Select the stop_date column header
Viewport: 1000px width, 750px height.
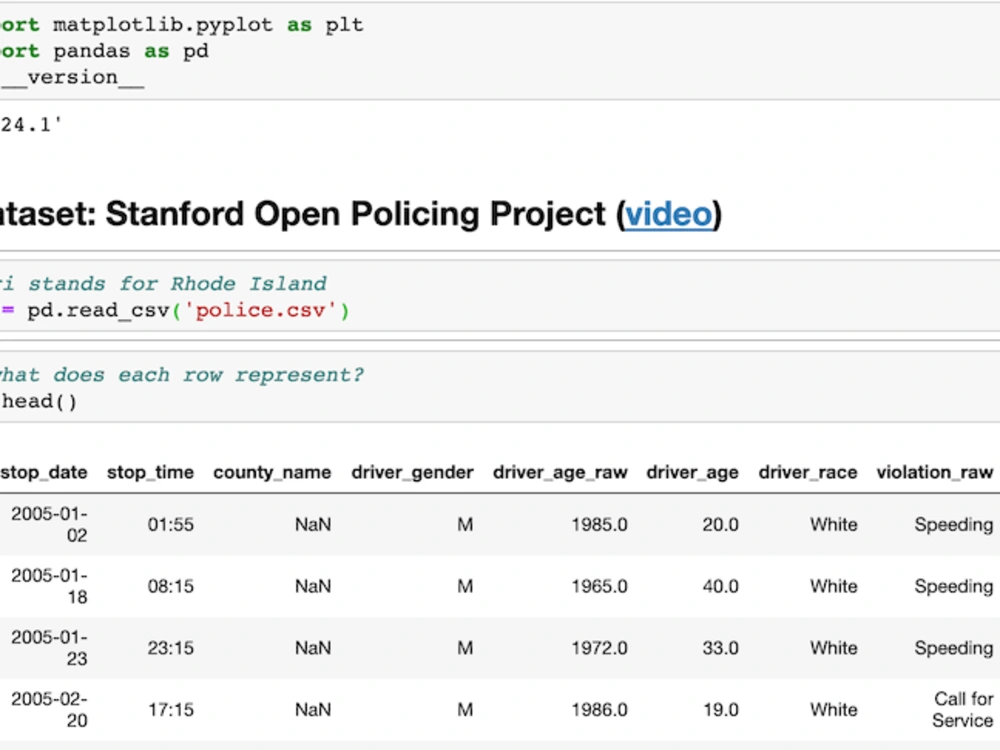(44, 473)
